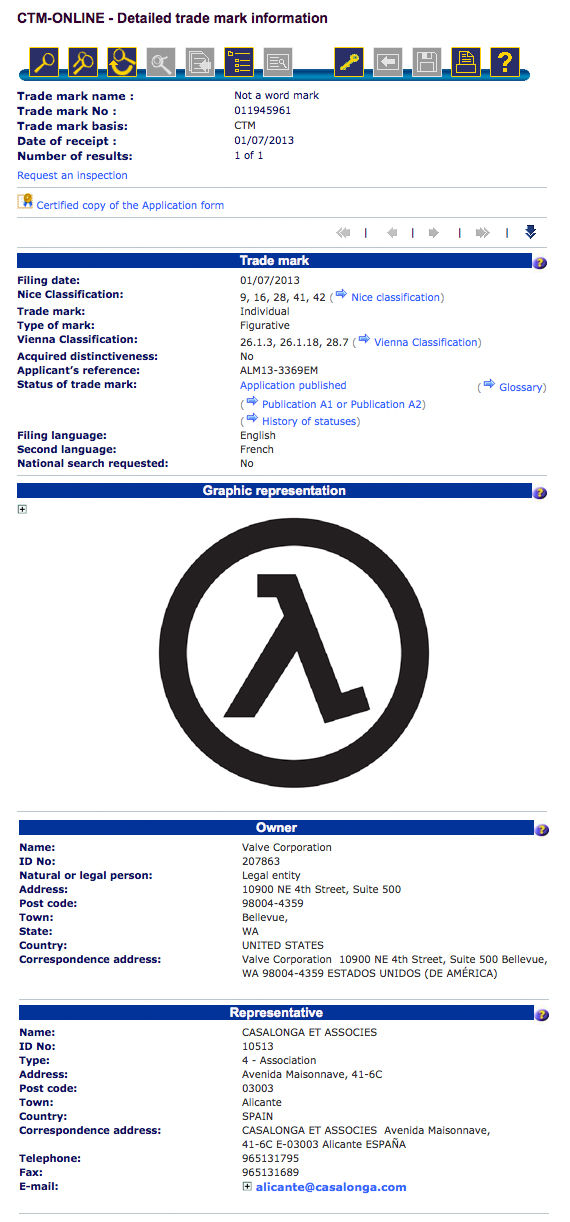Click the Graphic representation header bar
Image resolution: width=570 pixels, height=1222 pixels.
coord(274,491)
